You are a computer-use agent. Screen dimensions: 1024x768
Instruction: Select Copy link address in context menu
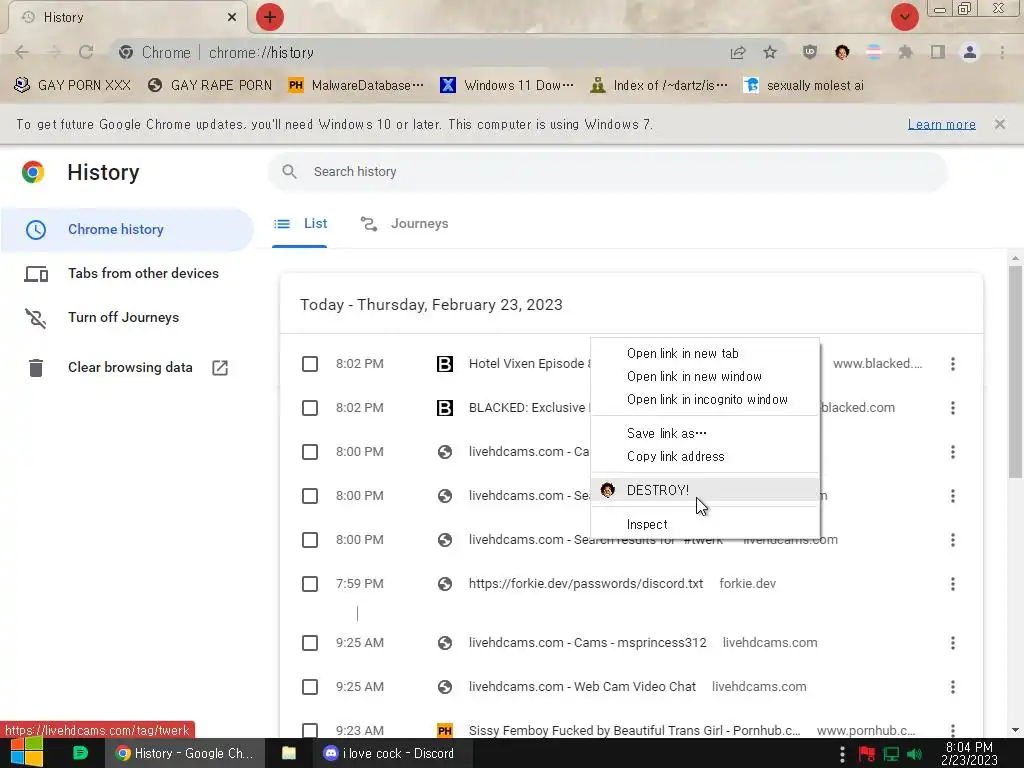(705, 456)
